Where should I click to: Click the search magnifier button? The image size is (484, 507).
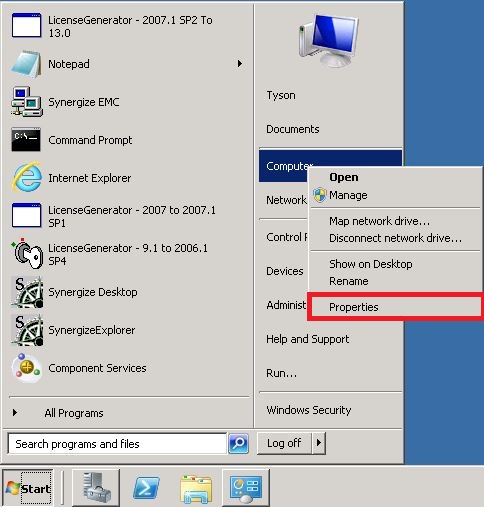point(238,443)
